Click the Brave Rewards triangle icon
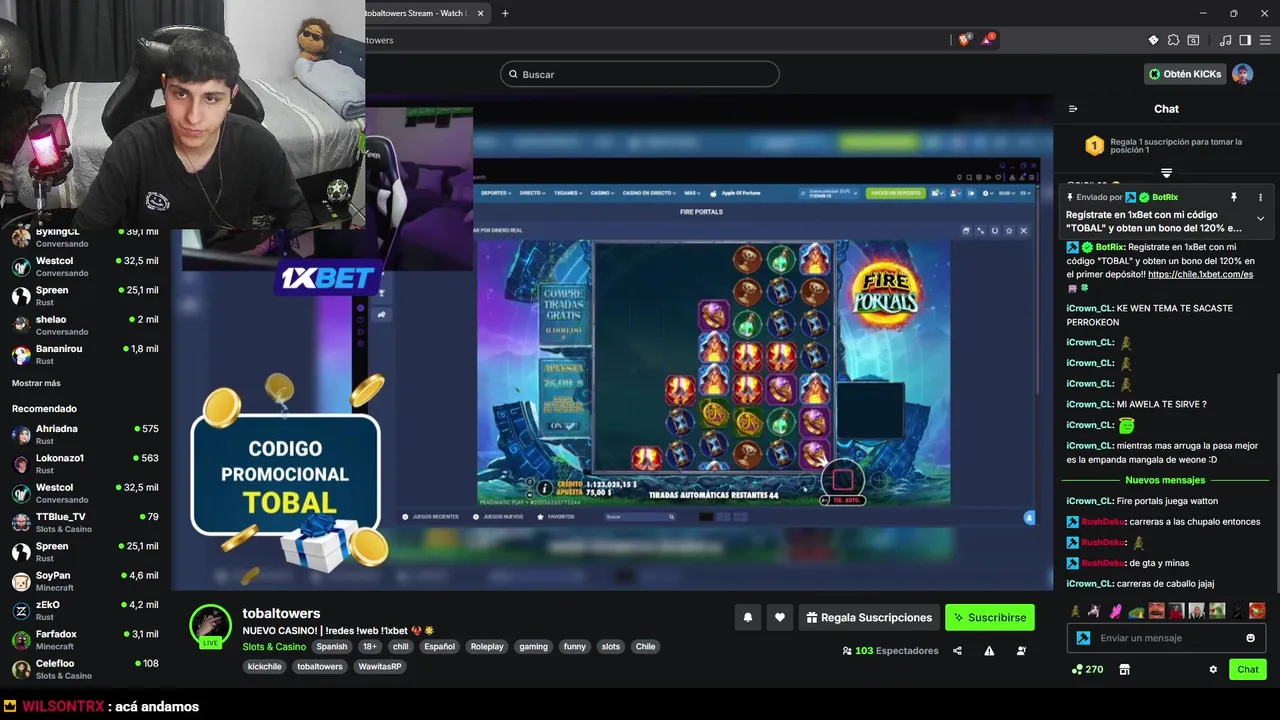 tap(989, 40)
